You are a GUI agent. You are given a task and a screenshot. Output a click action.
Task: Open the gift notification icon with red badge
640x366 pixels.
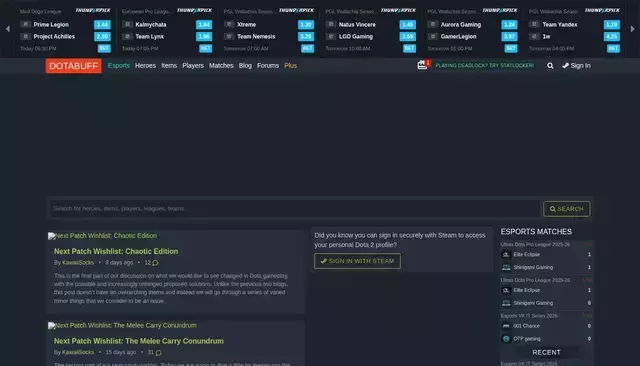423,65
